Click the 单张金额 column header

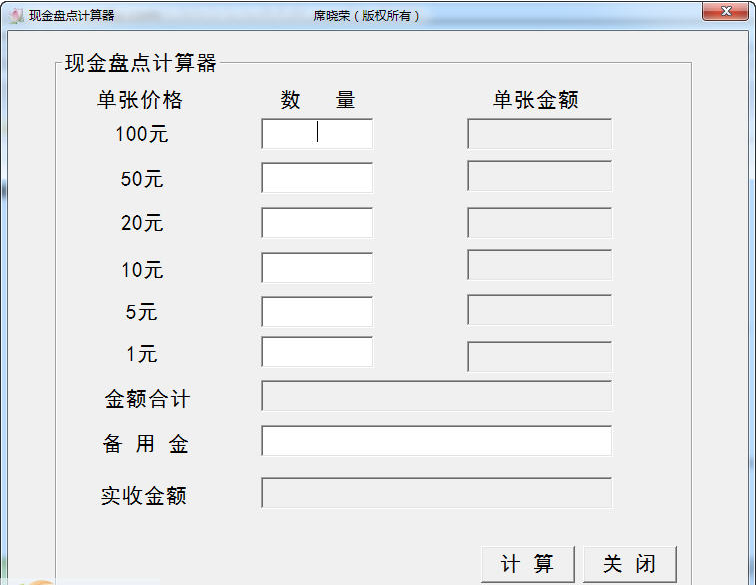tap(536, 100)
